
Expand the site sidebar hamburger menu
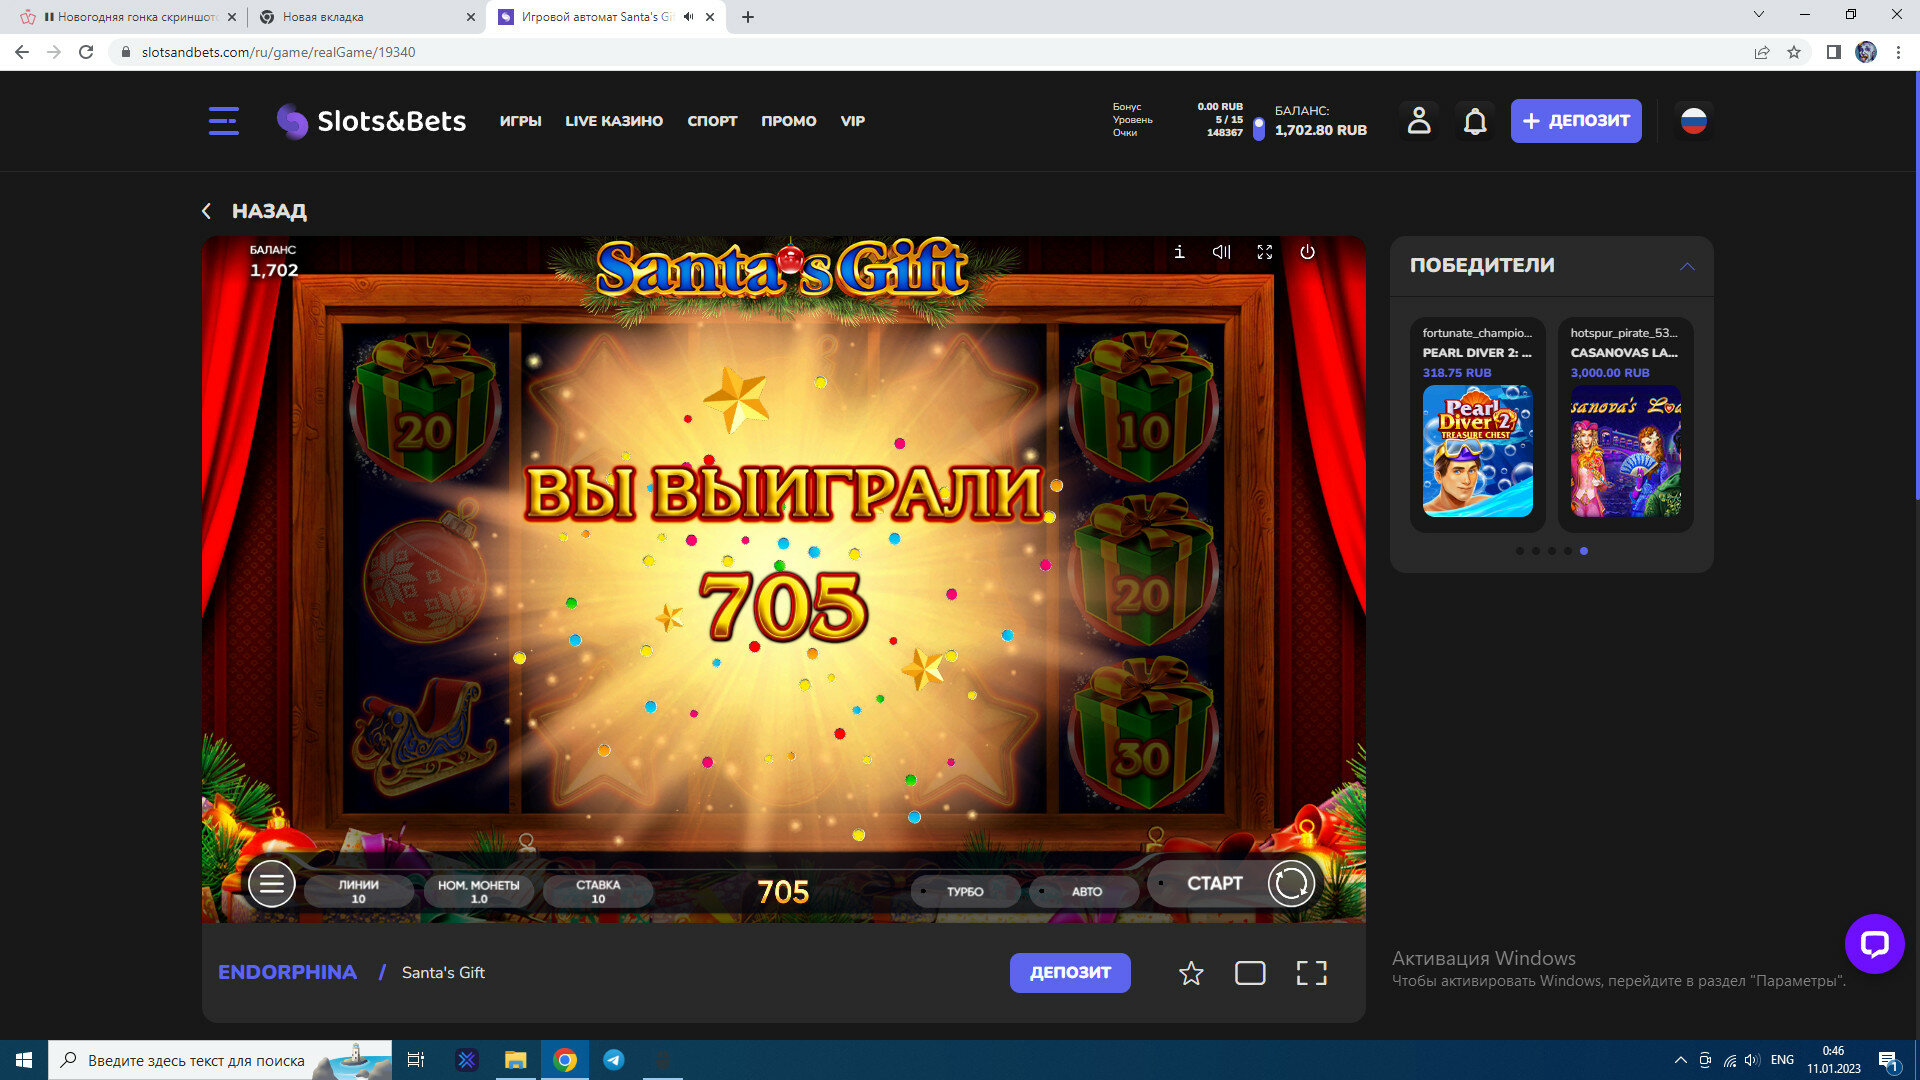click(223, 121)
